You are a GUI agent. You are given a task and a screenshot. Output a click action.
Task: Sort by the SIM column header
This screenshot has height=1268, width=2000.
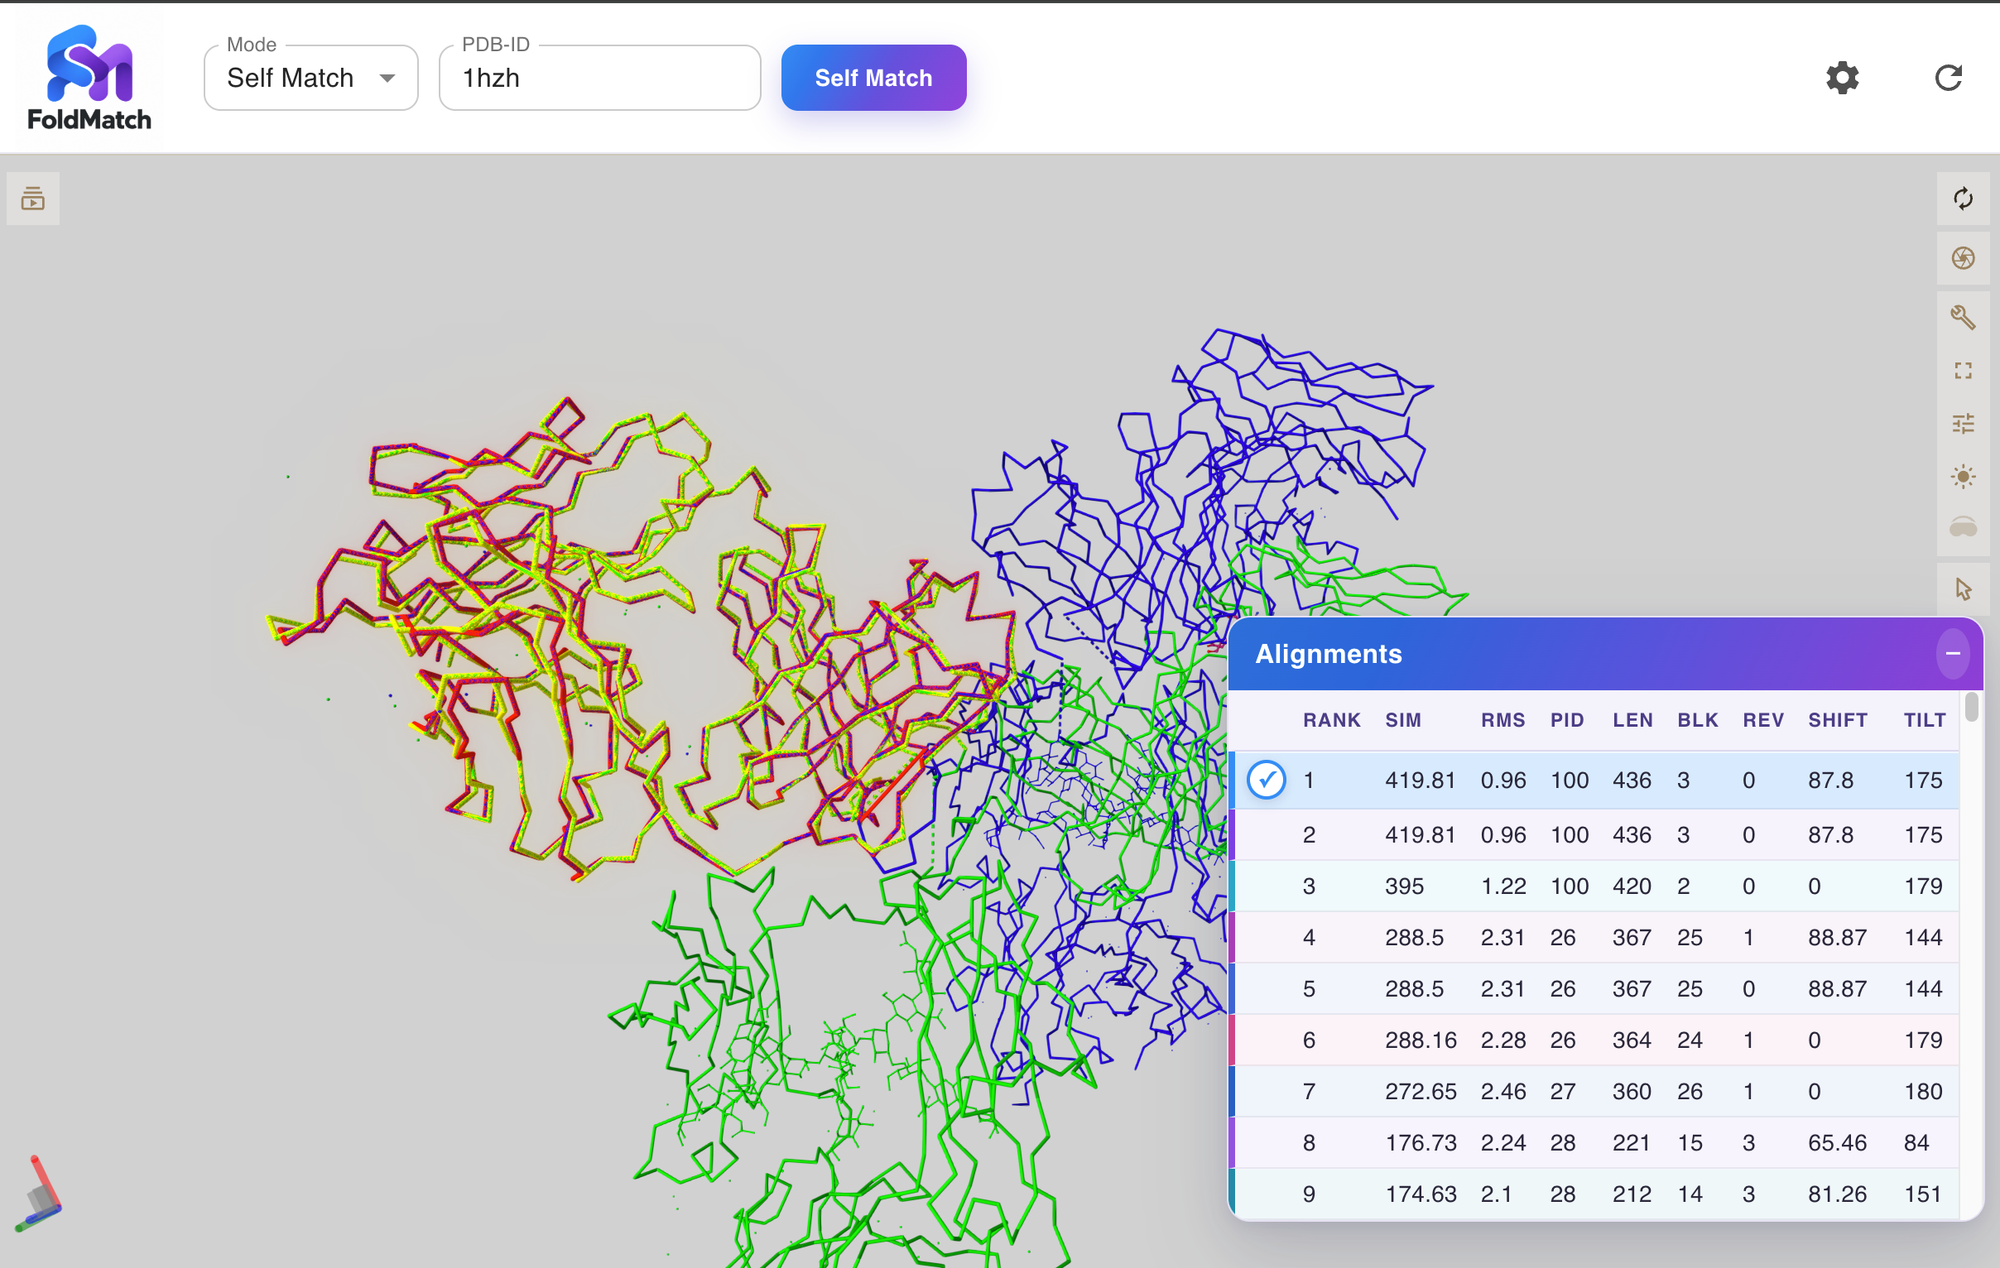pos(1403,720)
